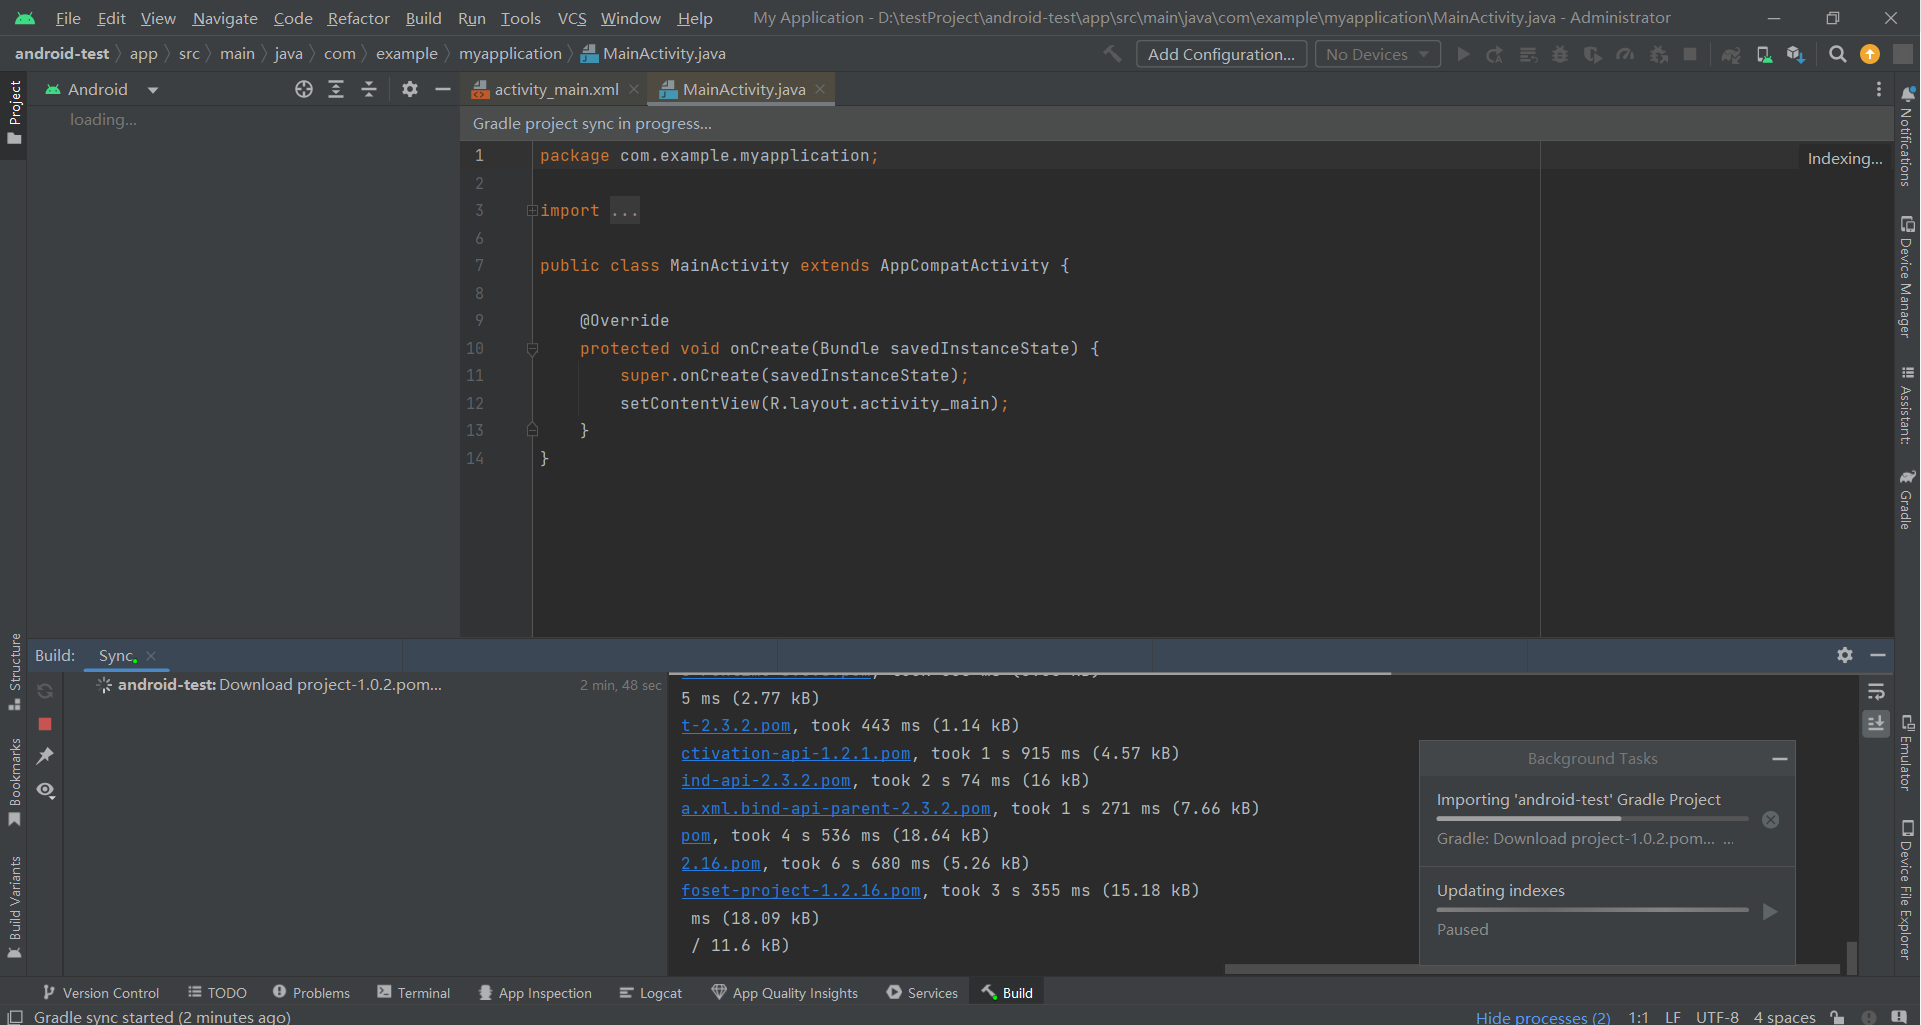Toggle the Project tool window strip button
1921x1025 pixels.
point(14,113)
